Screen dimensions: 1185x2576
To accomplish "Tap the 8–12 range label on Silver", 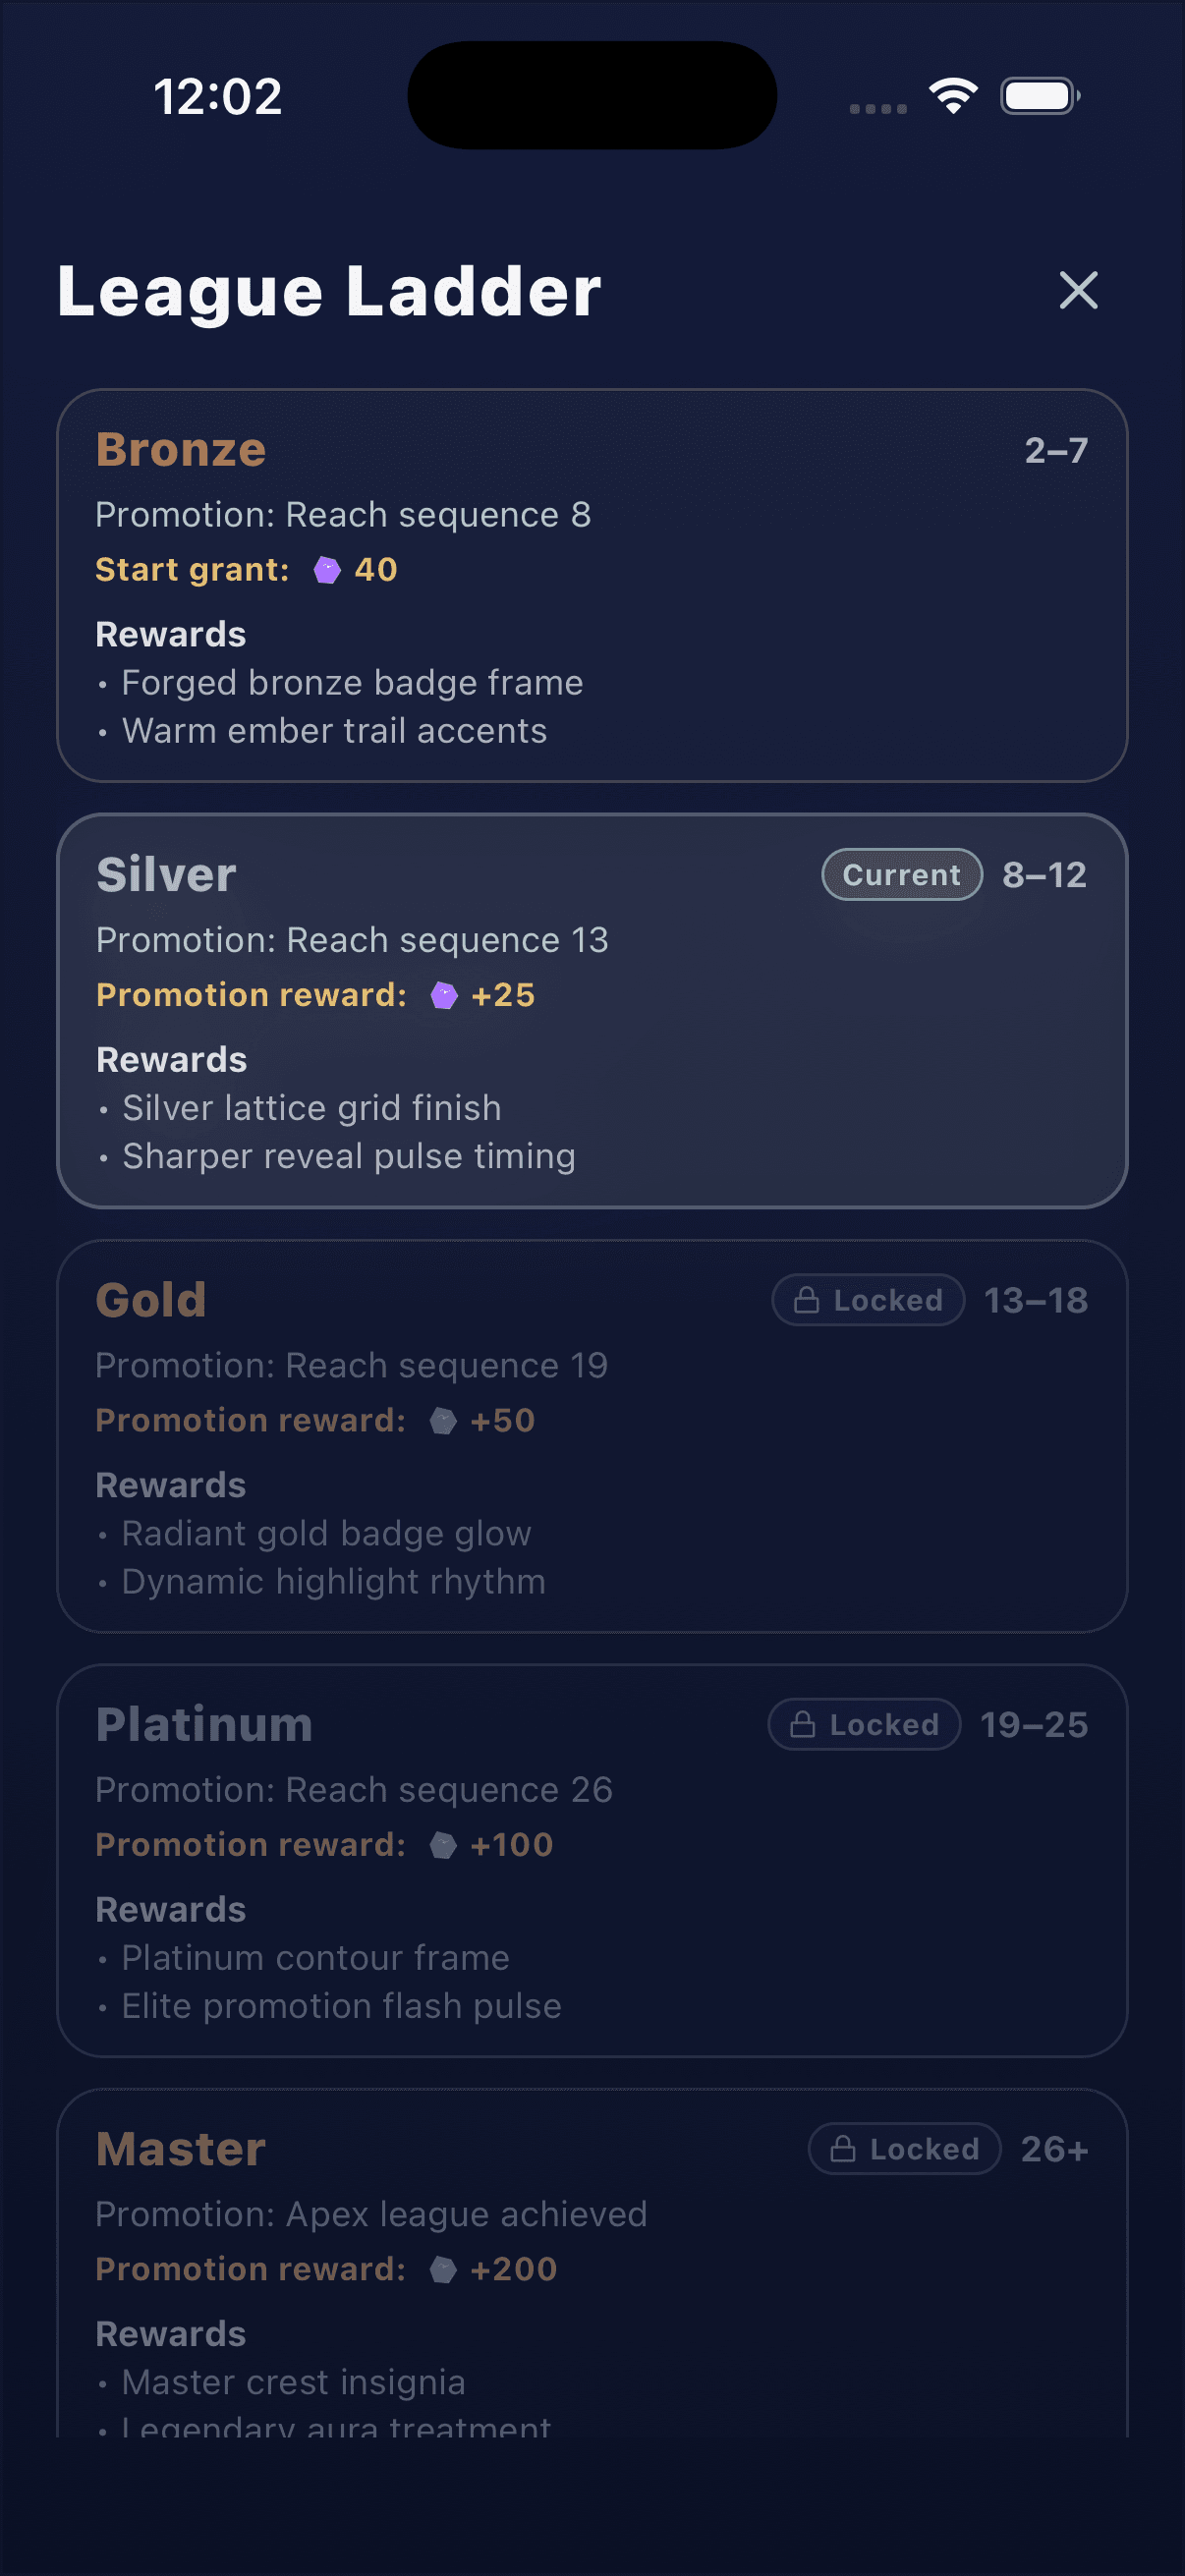I will pyautogui.click(x=1044, y=874).
